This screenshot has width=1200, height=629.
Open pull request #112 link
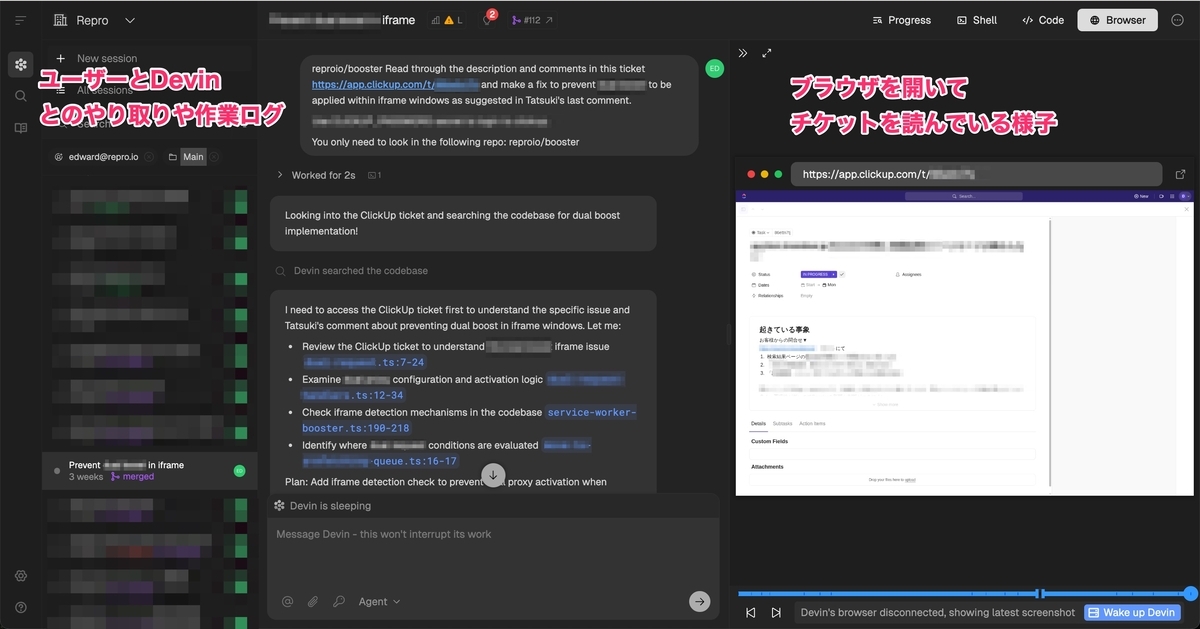(x=531, y=20)
